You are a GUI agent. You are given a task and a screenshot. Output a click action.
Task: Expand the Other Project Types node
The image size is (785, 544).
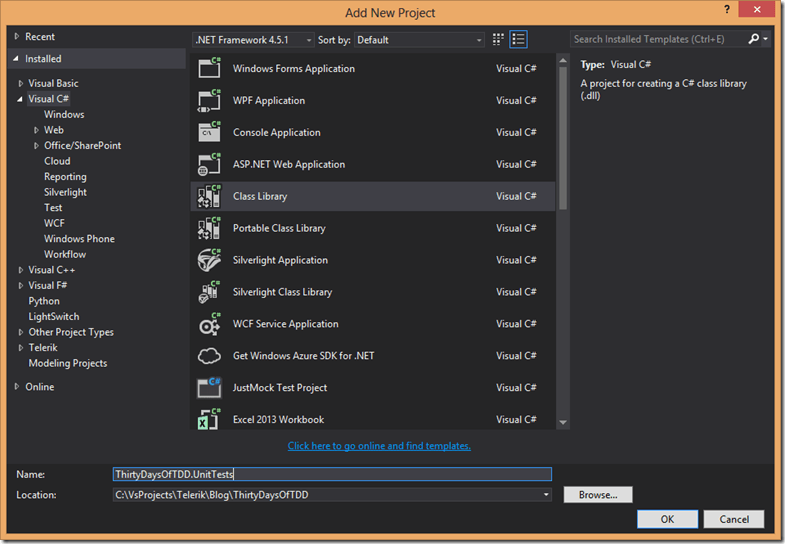[x=21, y=332]
